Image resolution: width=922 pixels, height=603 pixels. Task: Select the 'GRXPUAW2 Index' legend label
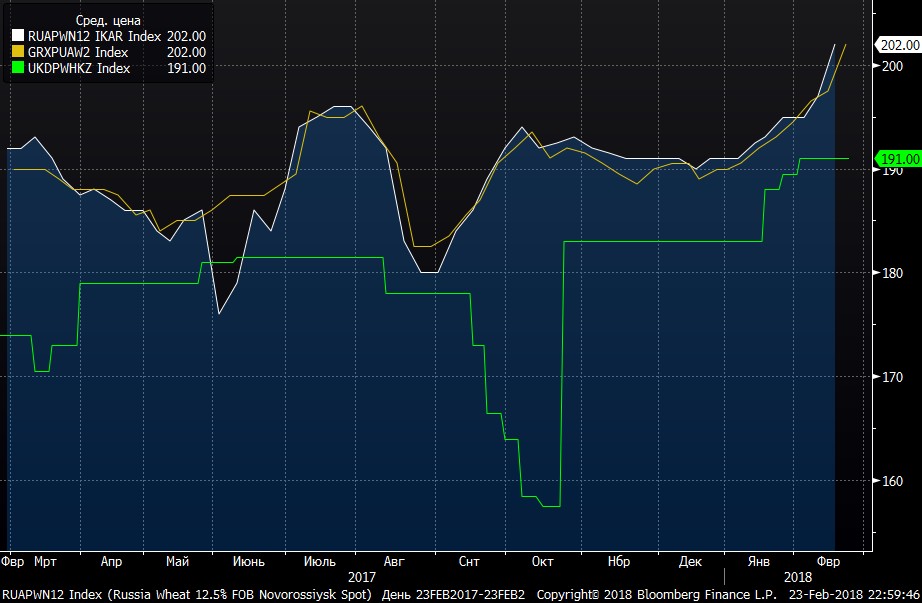coord(78,52)
